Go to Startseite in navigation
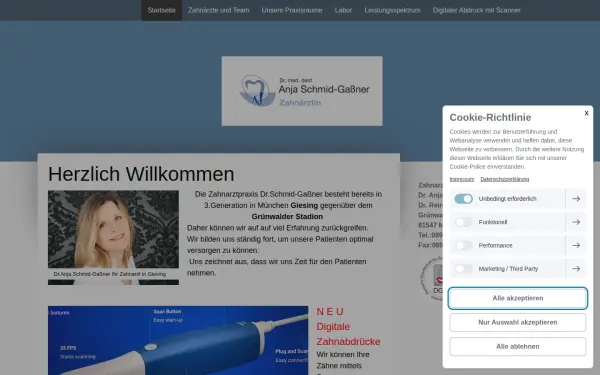The image size is (600, 375). pyautogui.click(x=161, y=10)
